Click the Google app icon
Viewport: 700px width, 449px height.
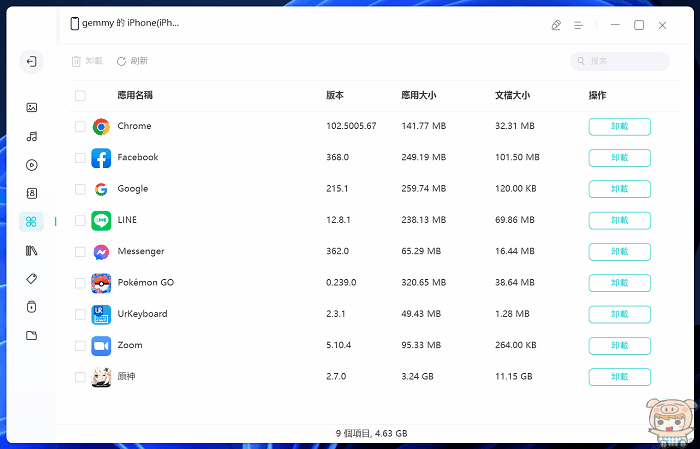coord(101,189)
